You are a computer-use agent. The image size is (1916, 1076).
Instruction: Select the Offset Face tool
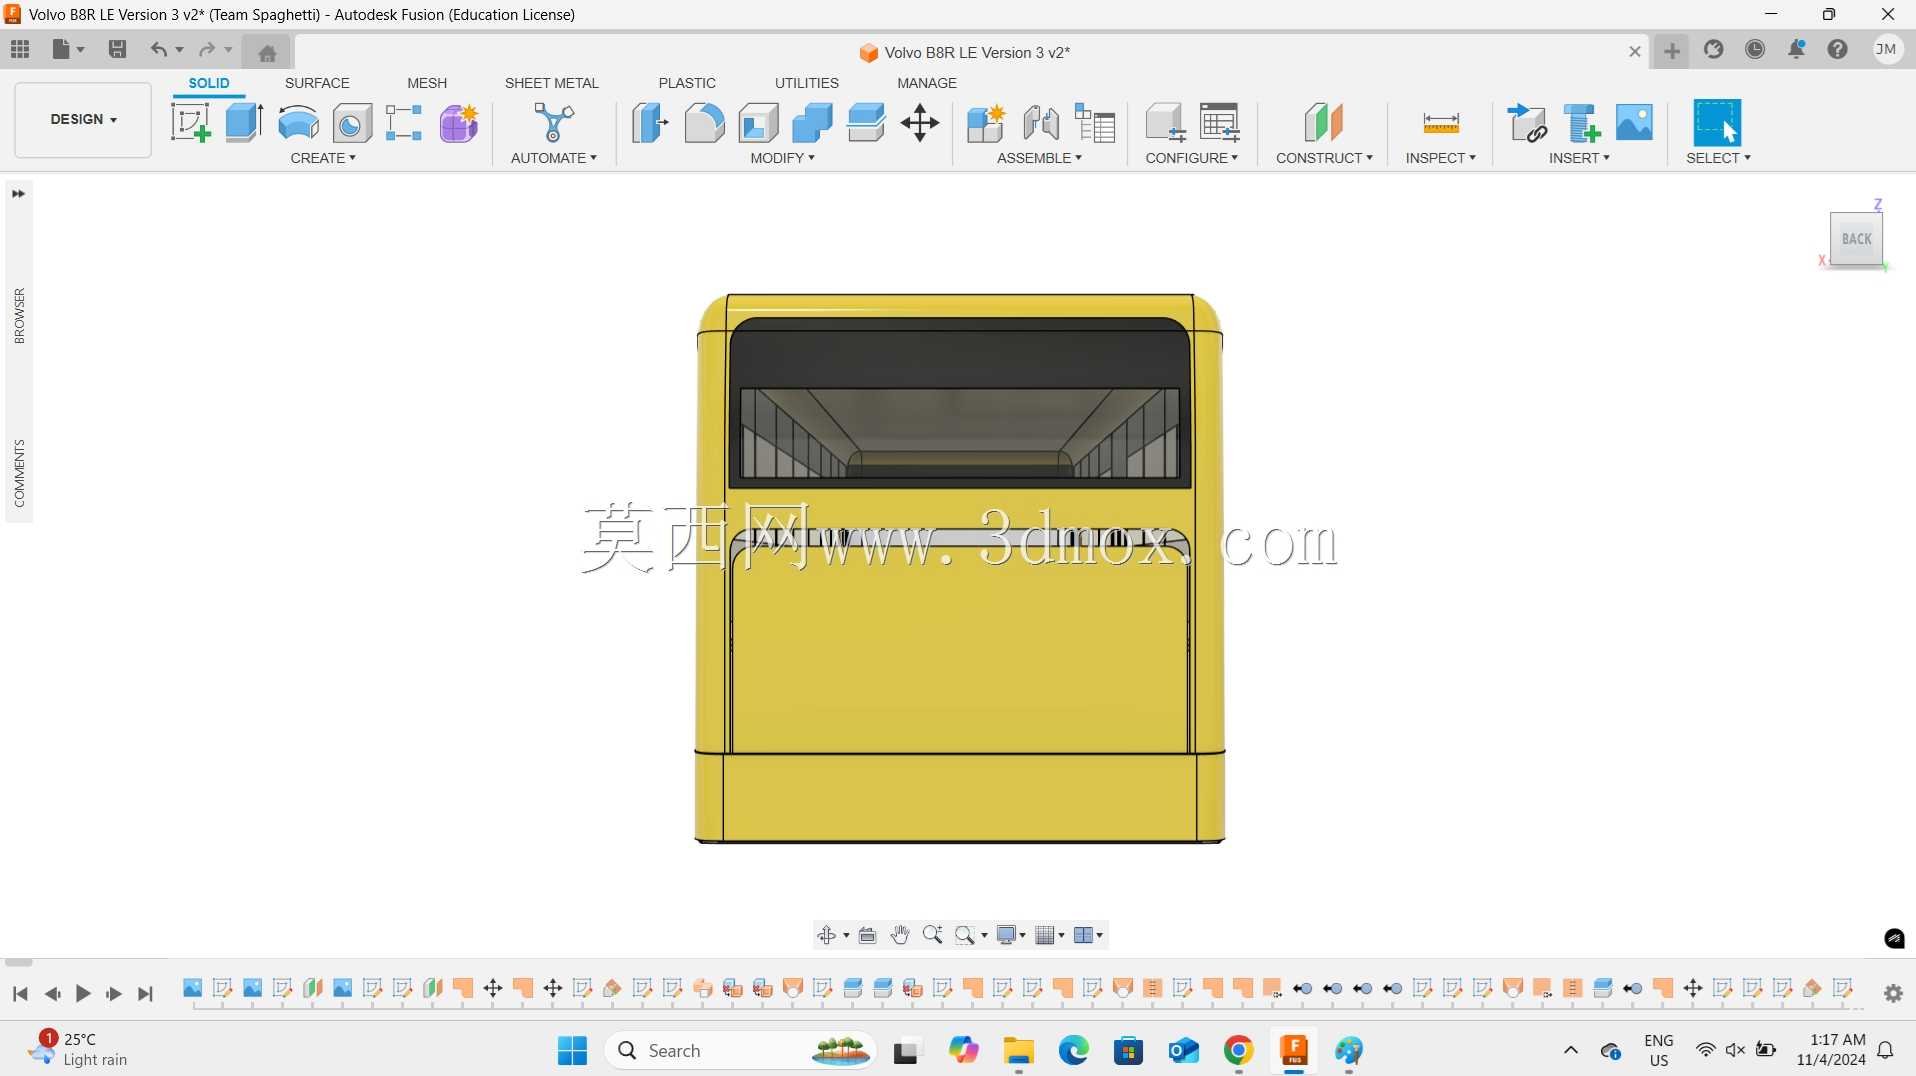866,123
